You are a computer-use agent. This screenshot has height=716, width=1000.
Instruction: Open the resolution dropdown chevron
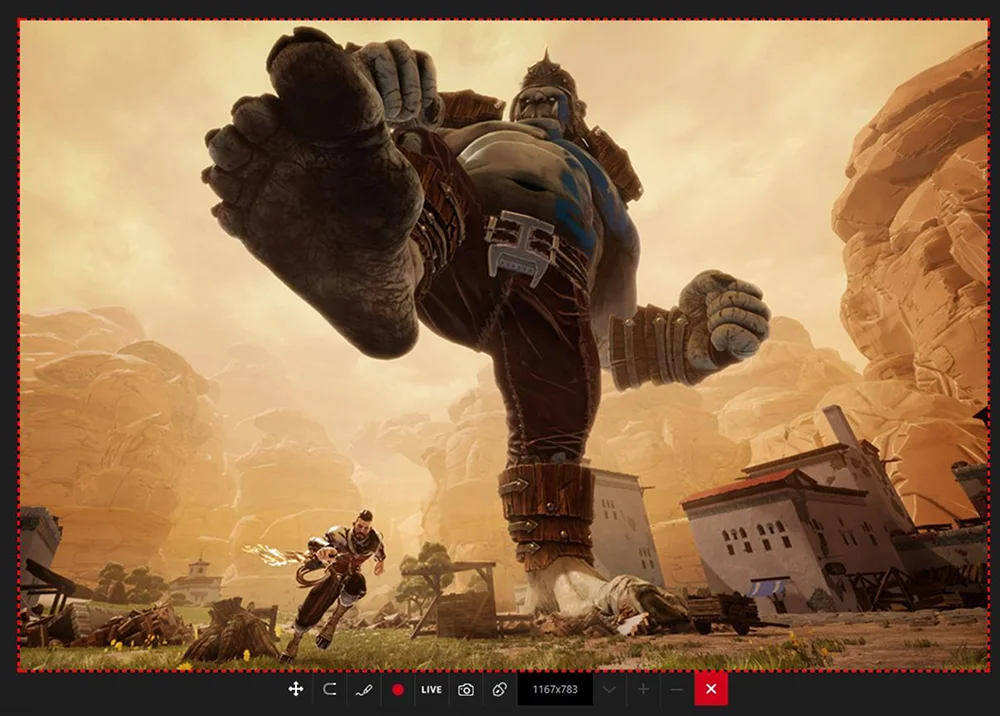[609, 689]
